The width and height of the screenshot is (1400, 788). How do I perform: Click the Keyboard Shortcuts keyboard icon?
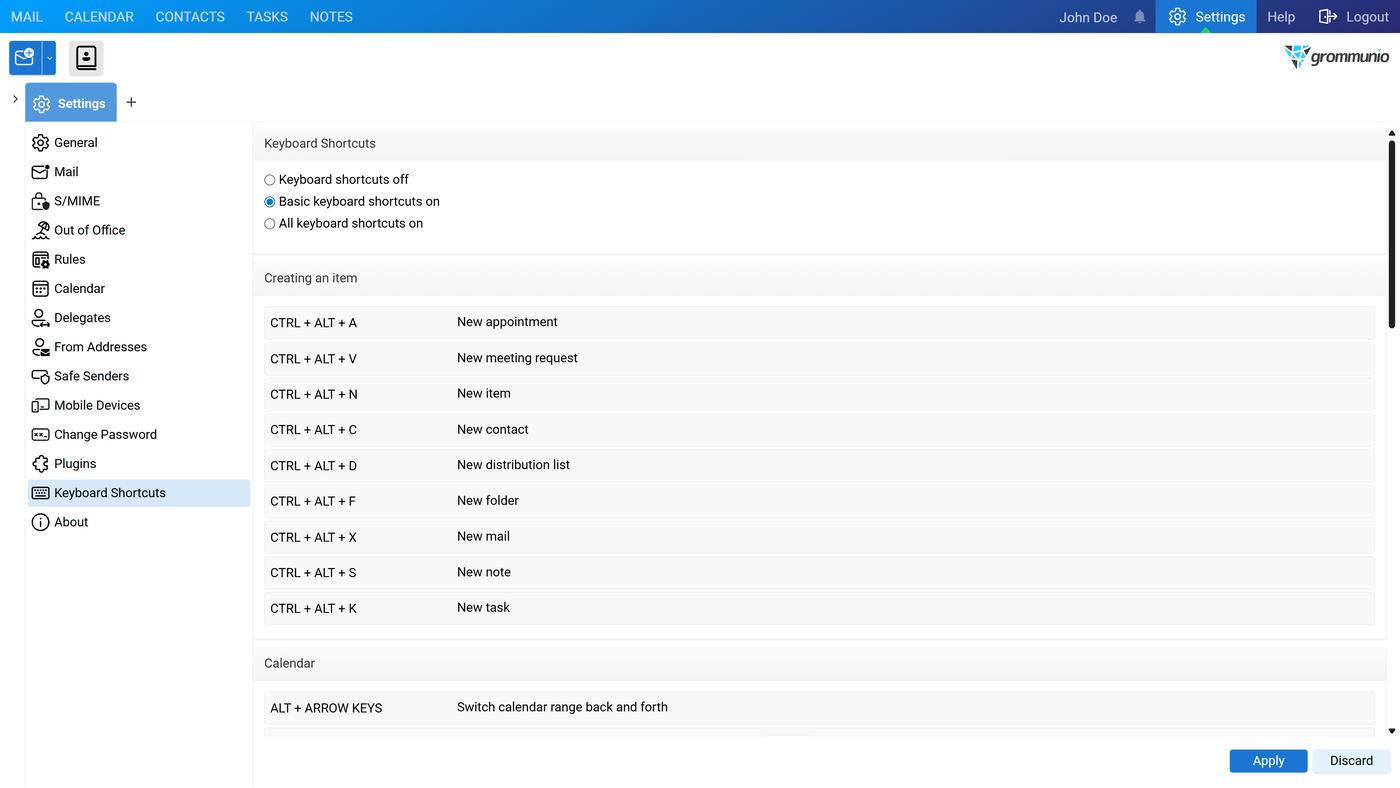41,493
